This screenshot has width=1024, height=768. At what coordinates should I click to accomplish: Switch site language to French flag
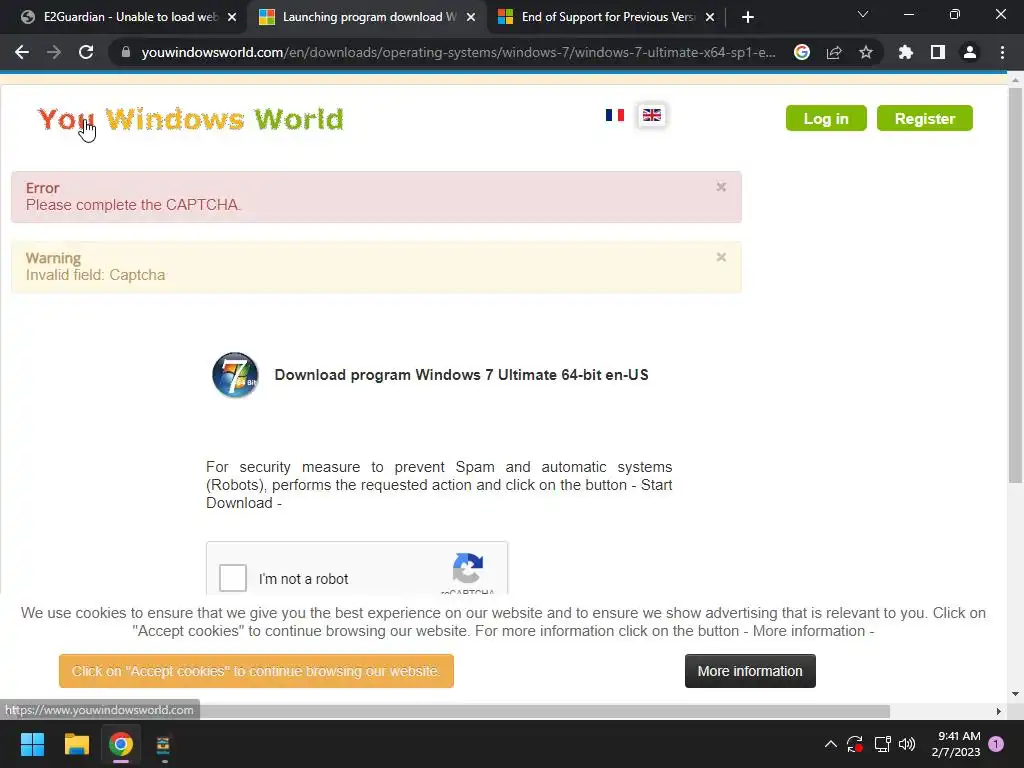point(615,115)
